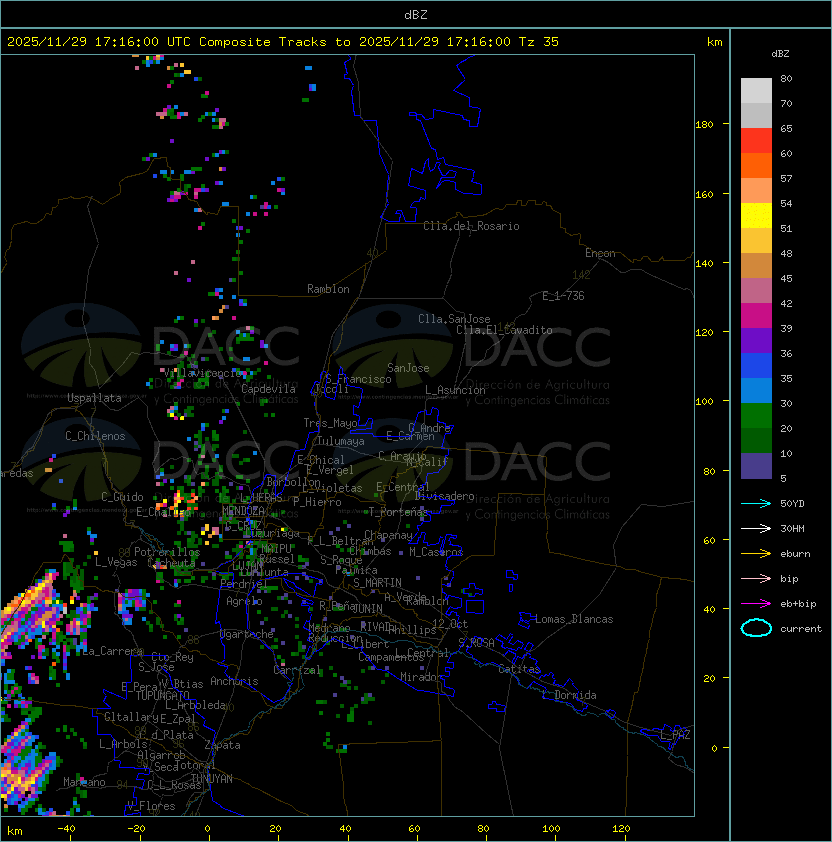This screenshot has width=832, height=842.
Task: Click the Catitas map label
Action: (x=519, y=669)
